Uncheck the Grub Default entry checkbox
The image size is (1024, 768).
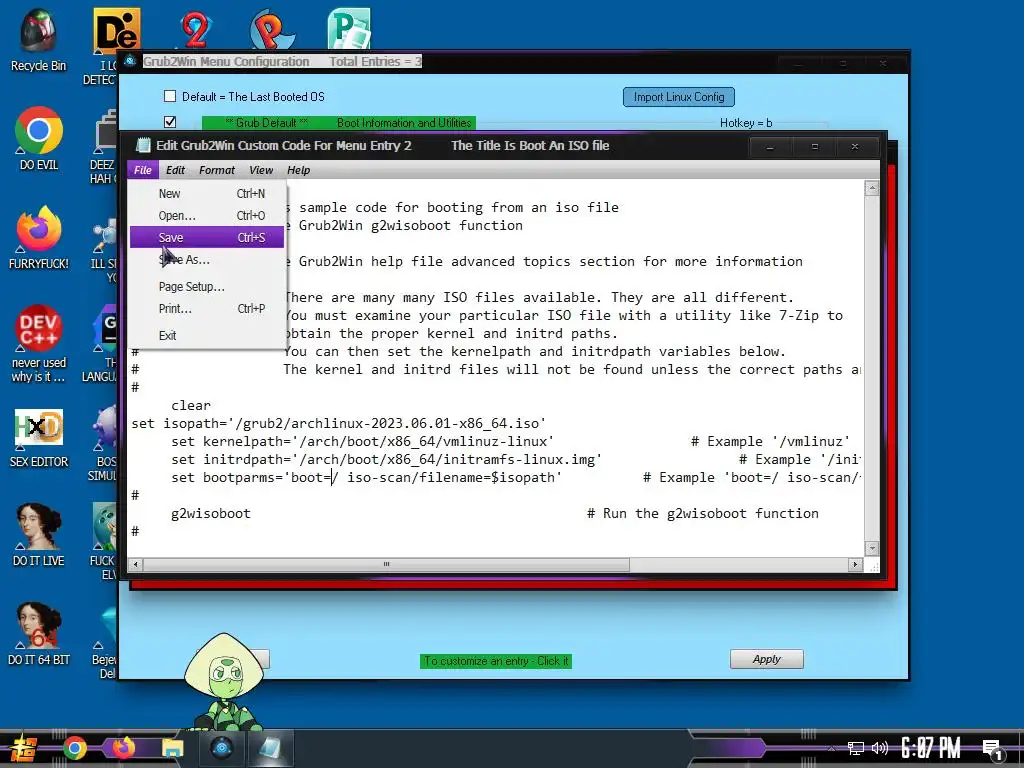pyautogui.click(x=170, y=122)
